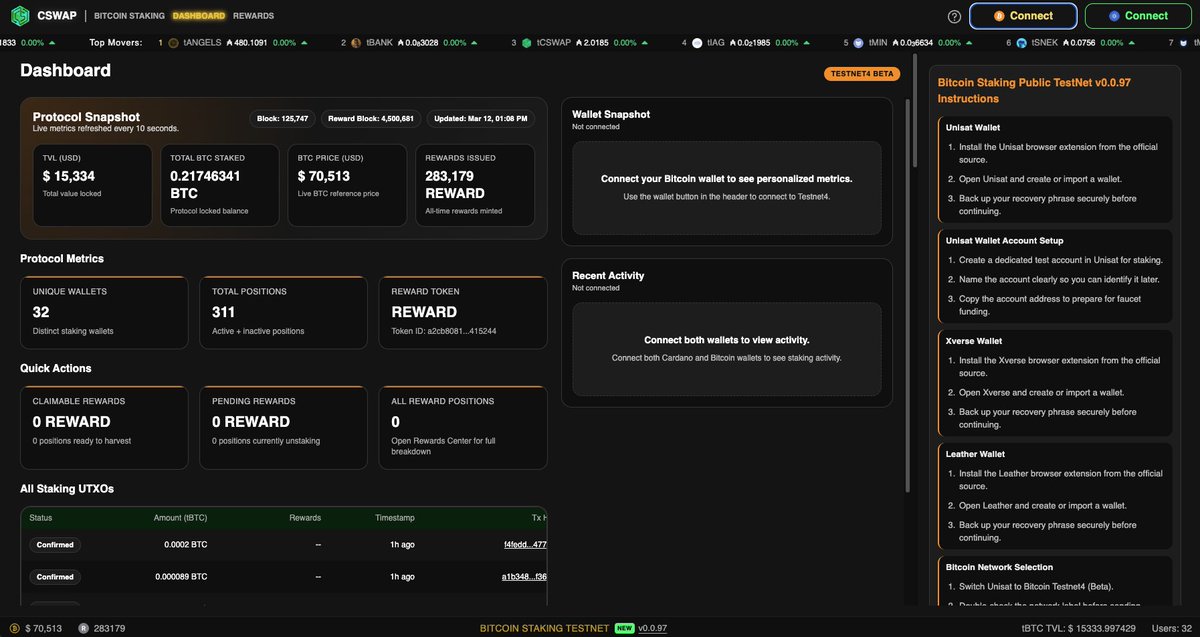Screen dimensions: 1200x637
Task: Click the tIAG token icon in the ticker
Action: tap(695, 43)
